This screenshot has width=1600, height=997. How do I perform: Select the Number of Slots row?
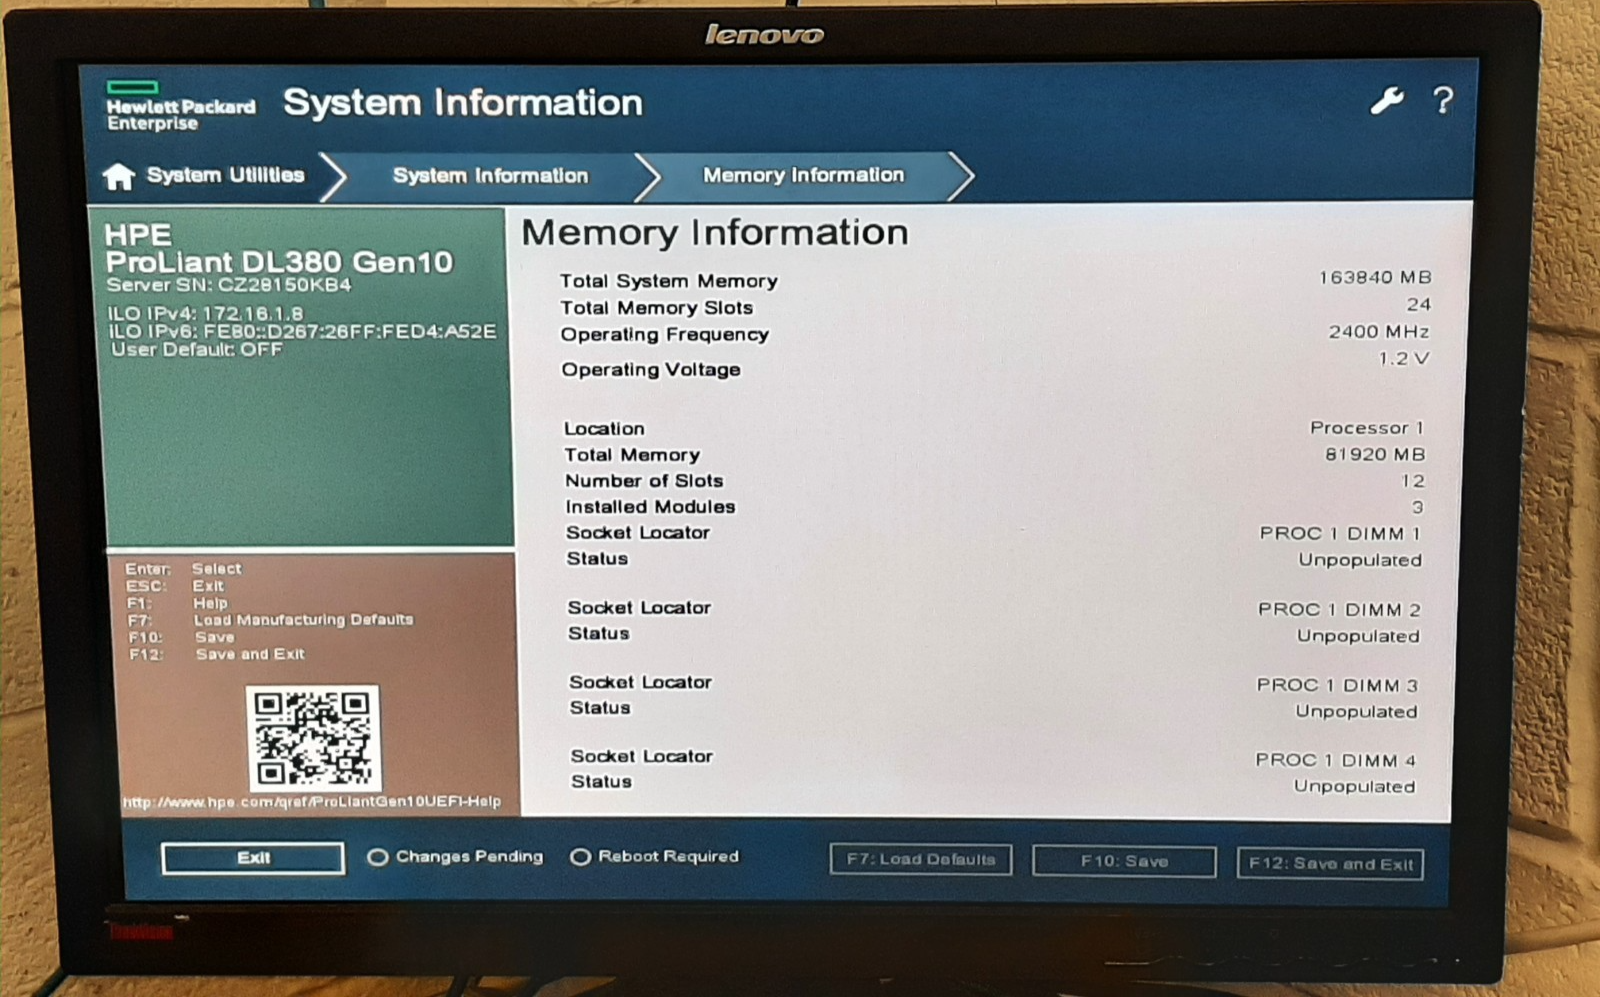[995, 481]
